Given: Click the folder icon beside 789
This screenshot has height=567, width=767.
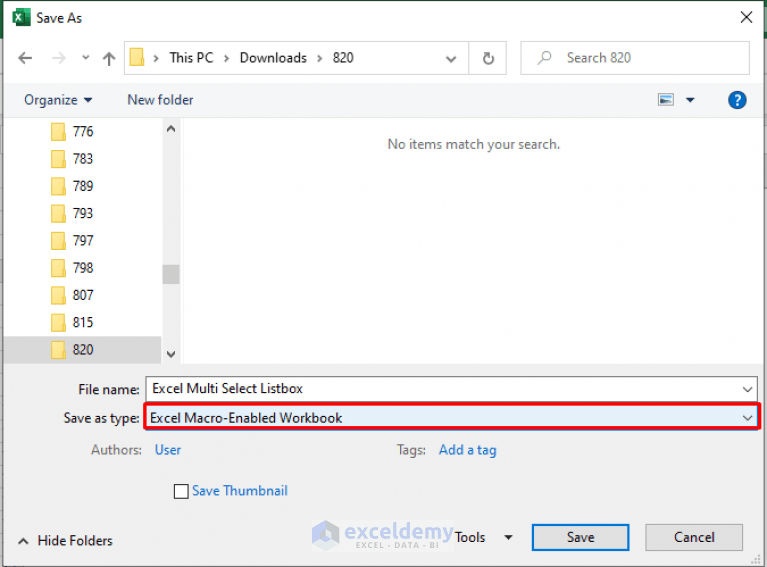Looking at the screenshot, I should tap(58, 186).
